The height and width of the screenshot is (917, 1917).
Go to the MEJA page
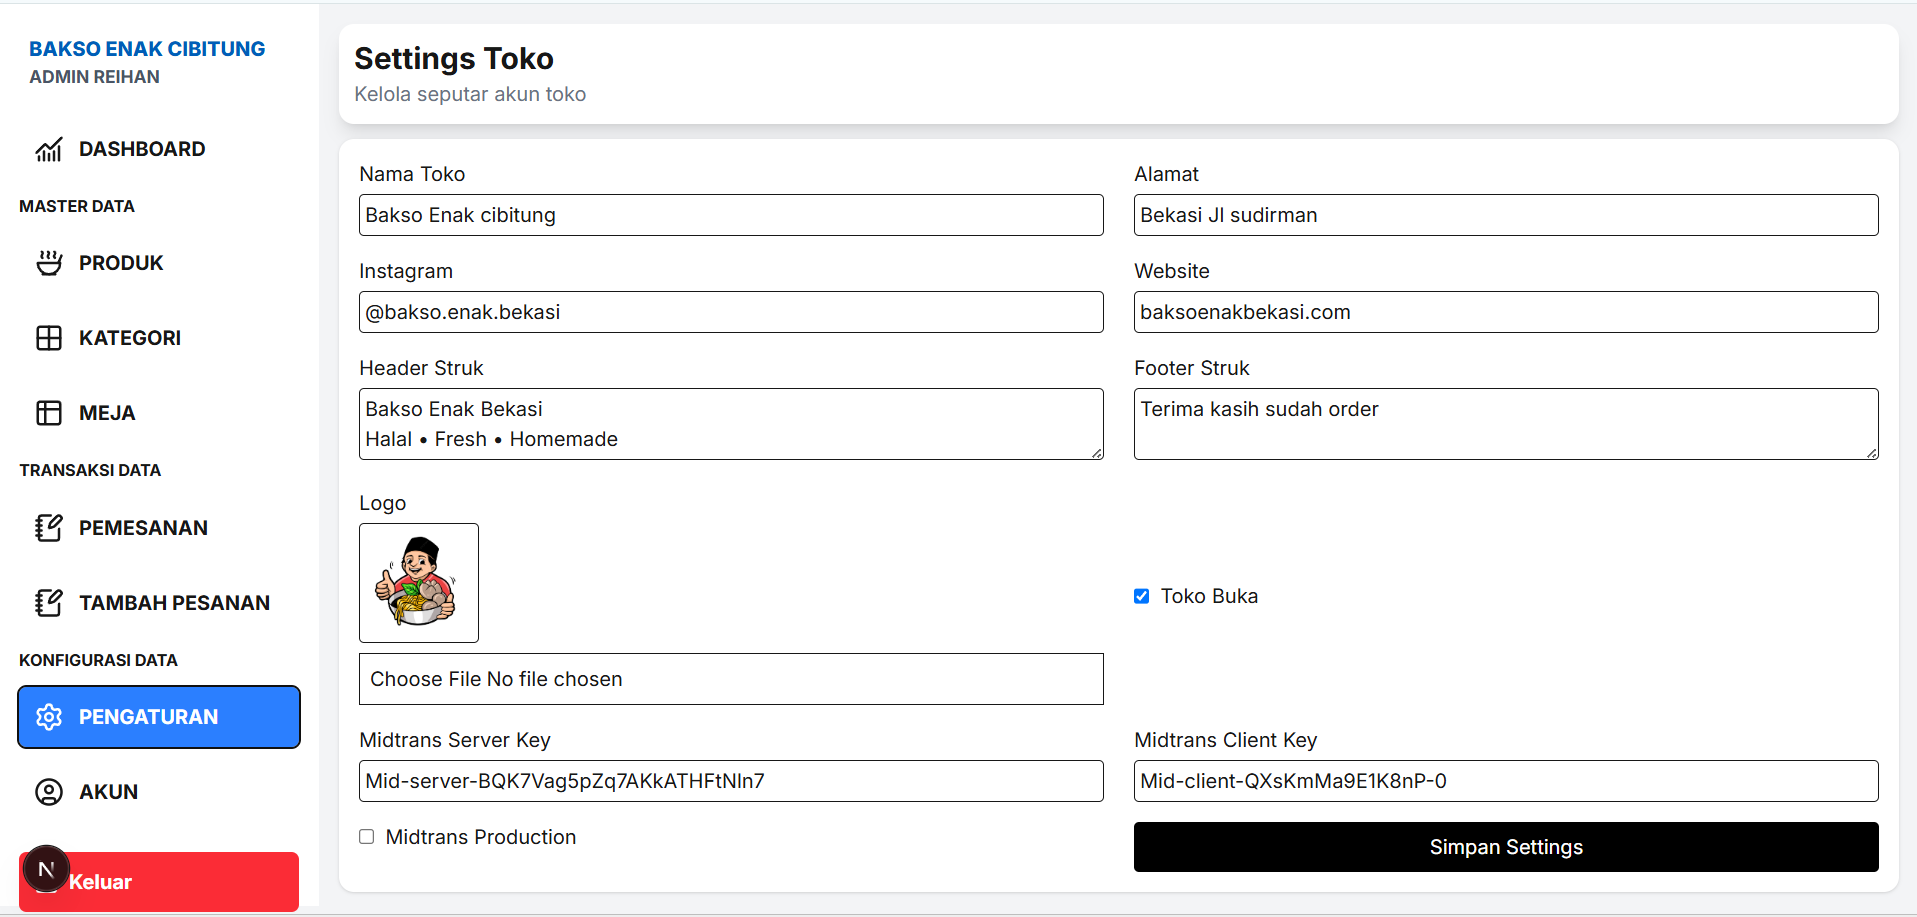[x=159, y=413]
